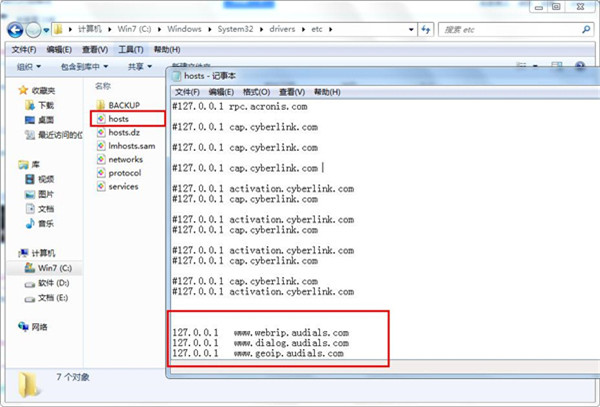Open the 组织 dropdown in Explorer toolbar
600x407 pixels.
coord(29,67)
